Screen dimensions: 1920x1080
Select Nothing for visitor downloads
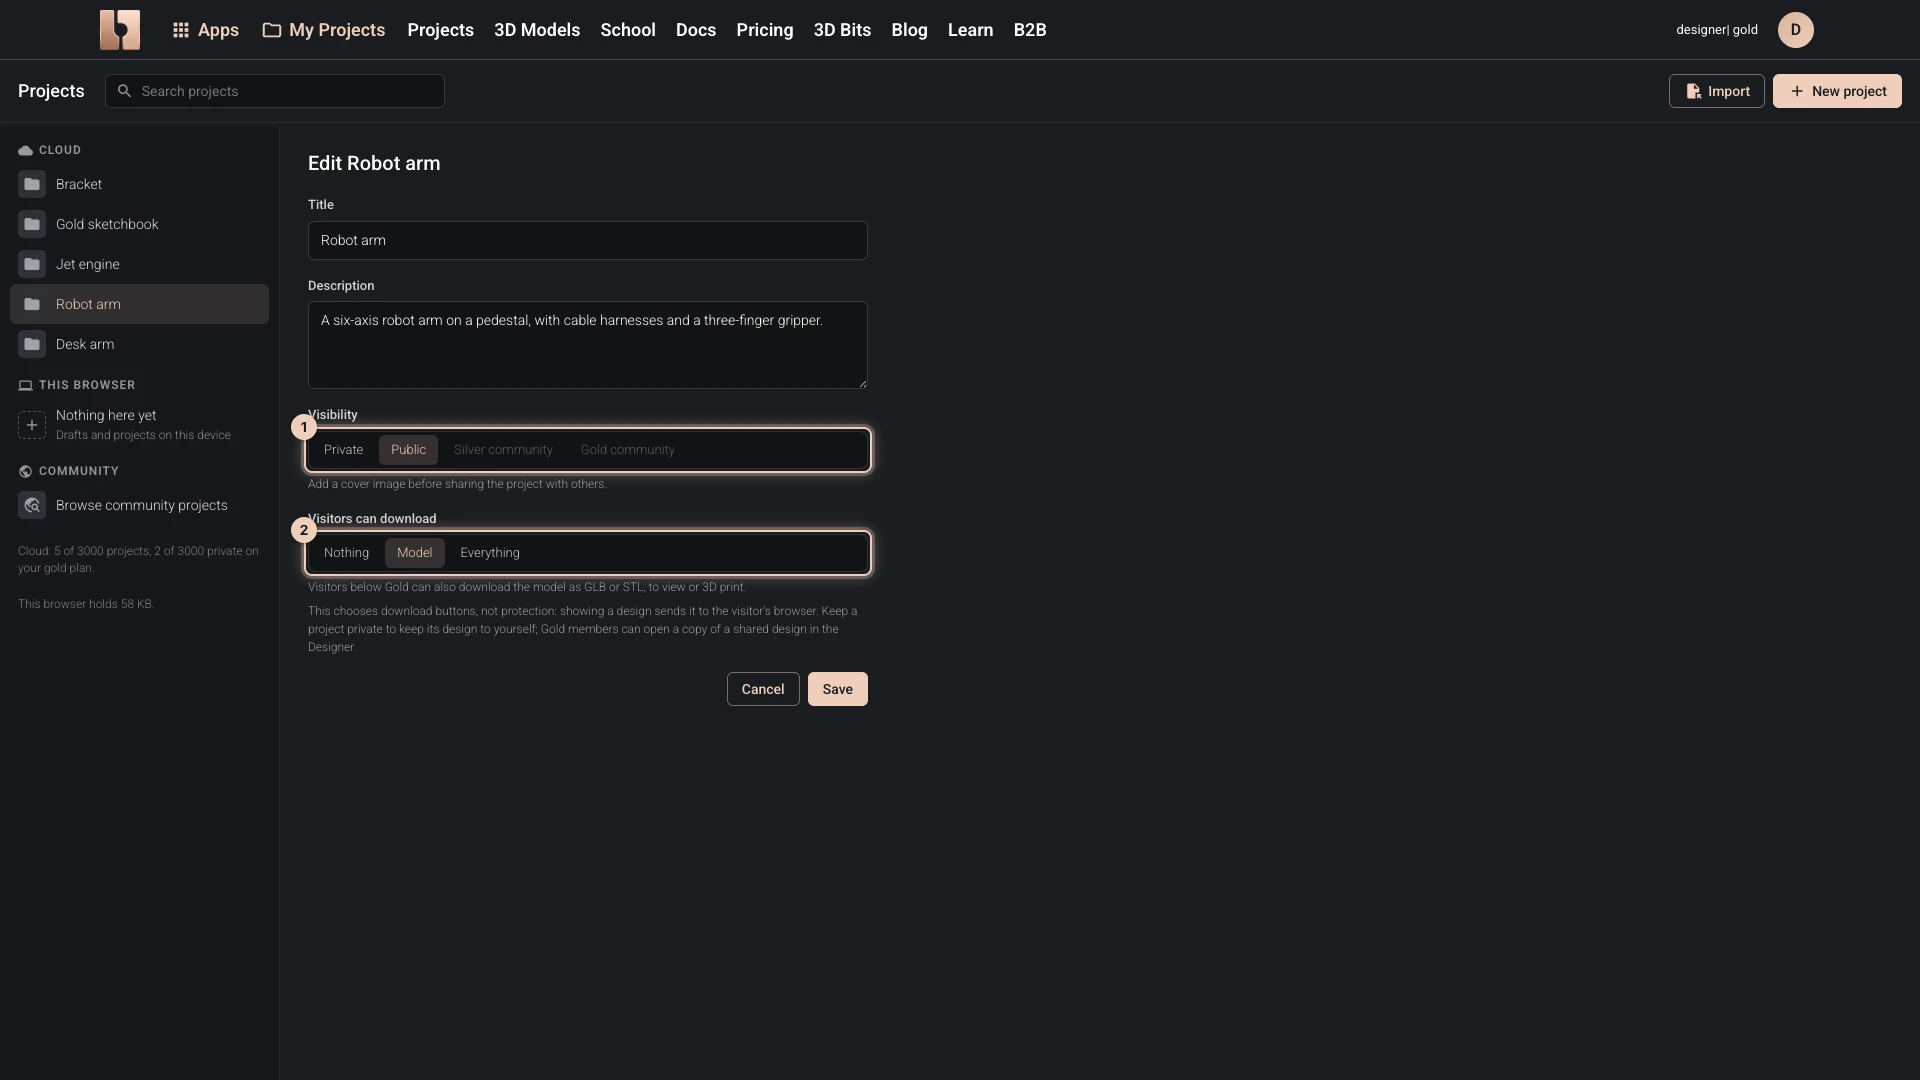346,553
